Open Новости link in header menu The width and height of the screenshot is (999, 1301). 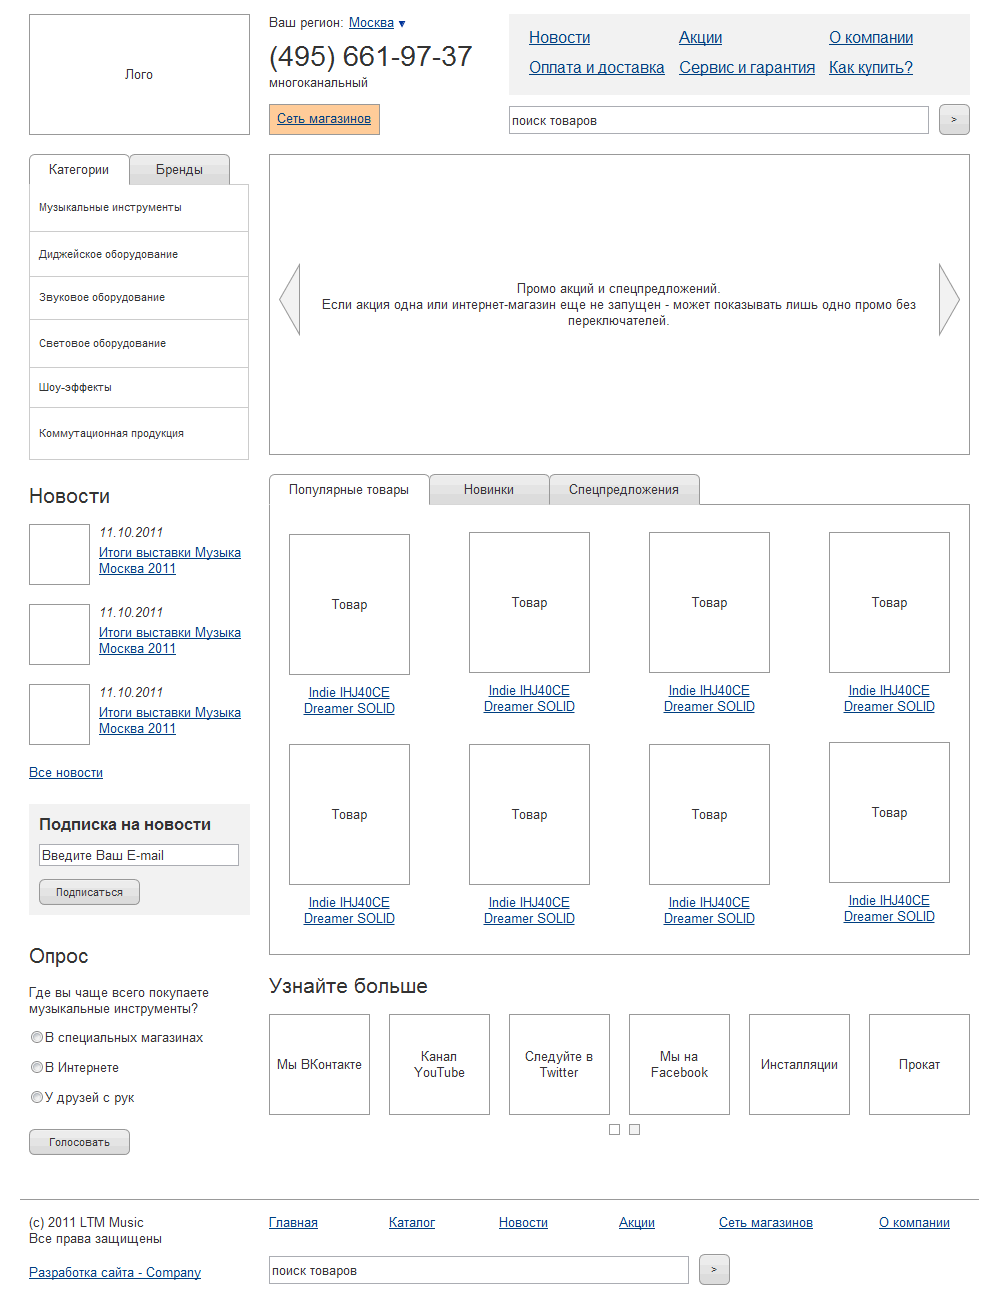[559, 38]
